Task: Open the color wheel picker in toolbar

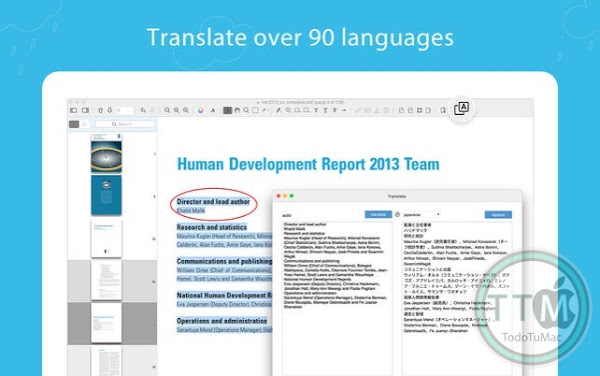Action: [x=201, y=110]
